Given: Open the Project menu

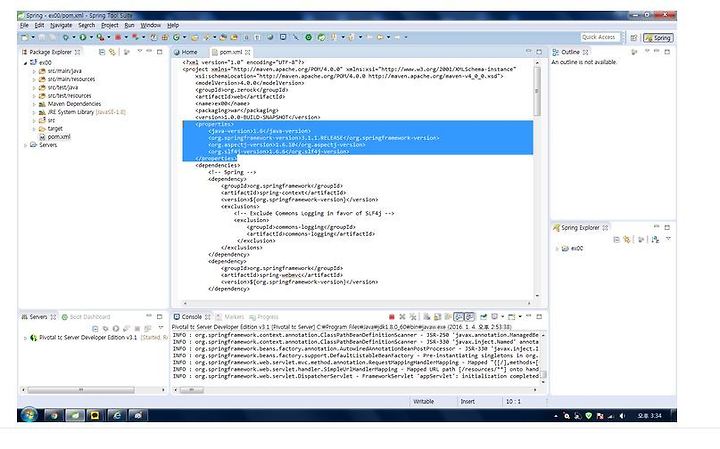Looking at the screenshot, I should coord(110,25).
